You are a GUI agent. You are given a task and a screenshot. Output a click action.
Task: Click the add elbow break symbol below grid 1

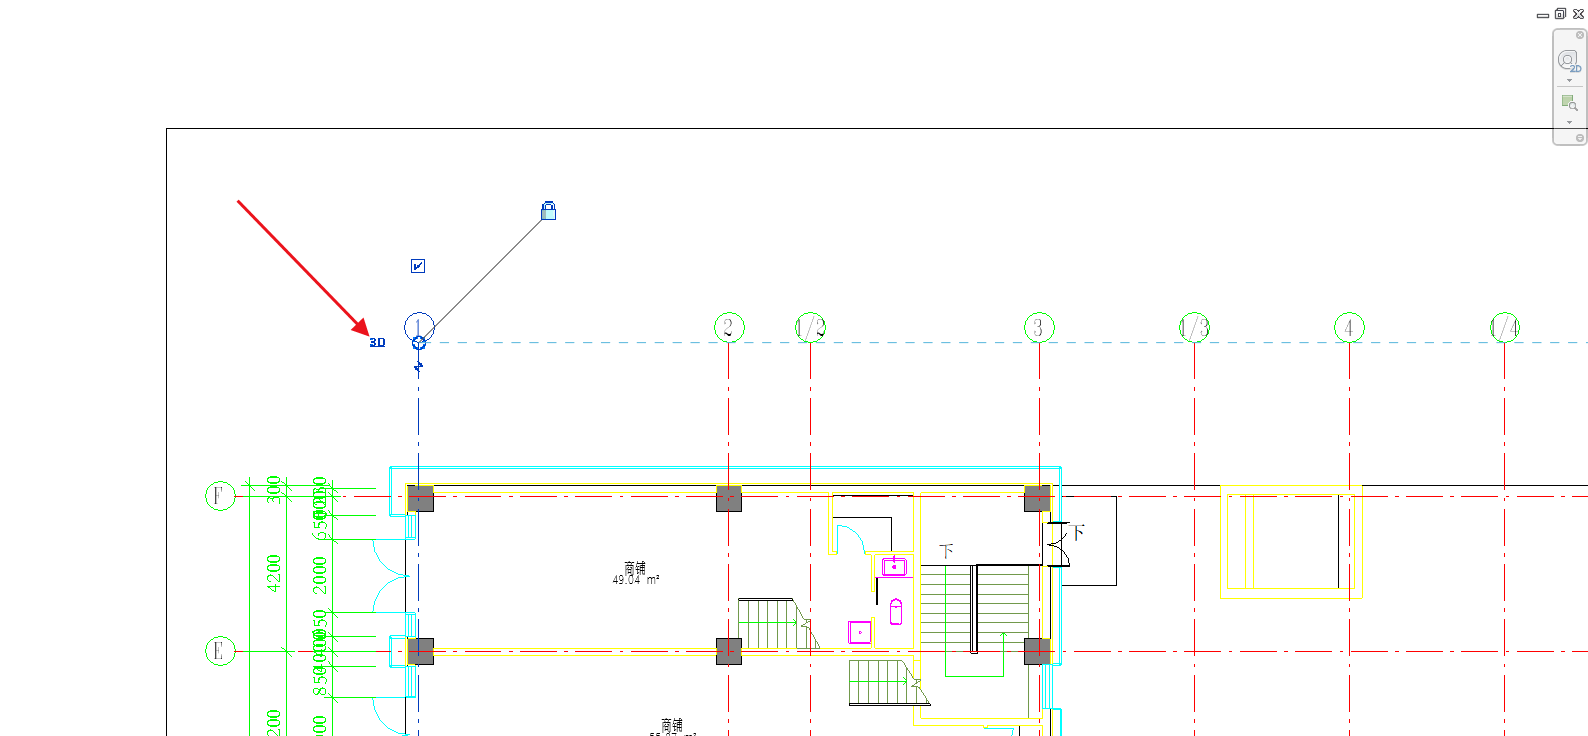pos(418,366)
